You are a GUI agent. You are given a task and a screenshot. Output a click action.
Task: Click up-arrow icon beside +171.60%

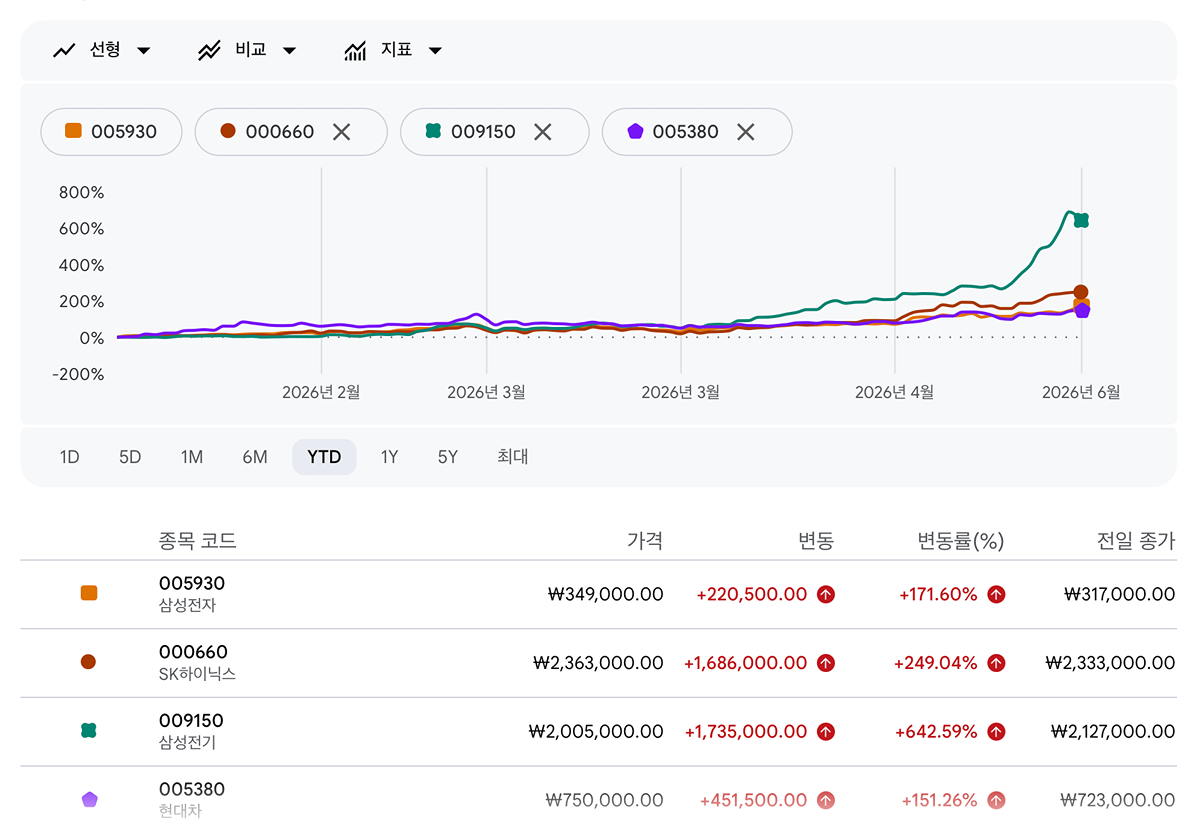click(996, 594)
